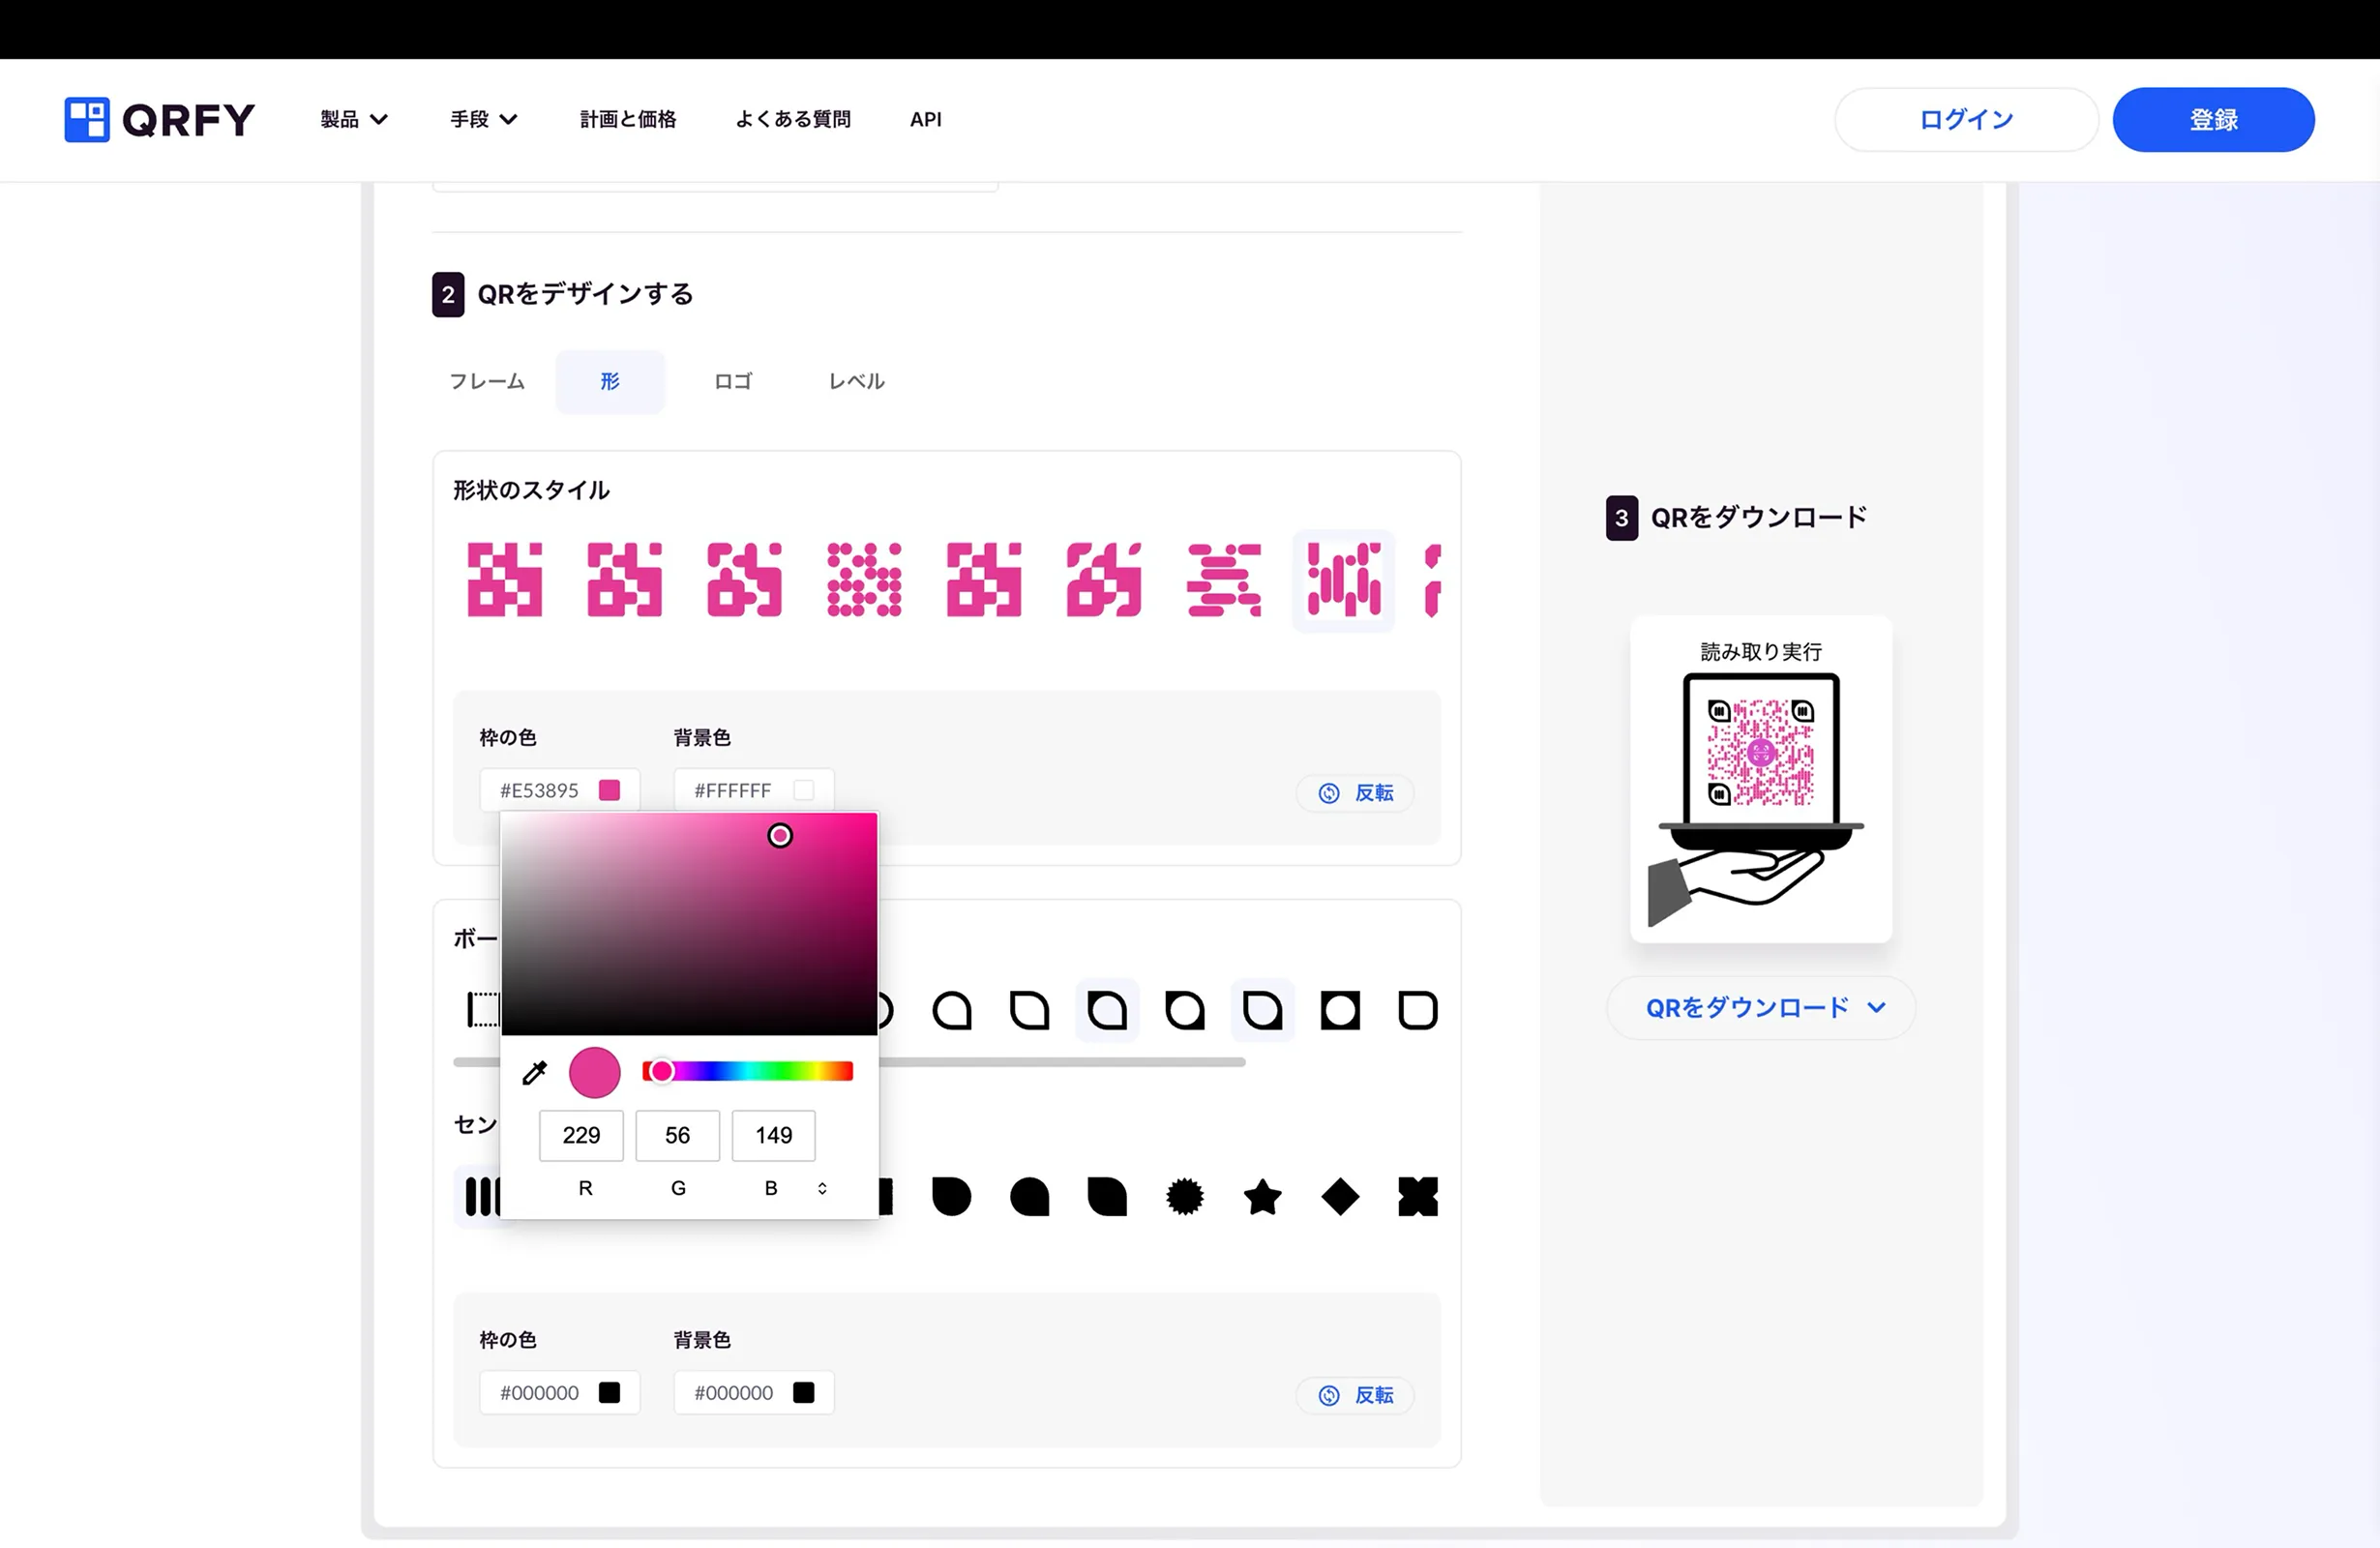Open the レベル tab
Viewport: 2380px width, 1548px height.
[x=856, y=381]
